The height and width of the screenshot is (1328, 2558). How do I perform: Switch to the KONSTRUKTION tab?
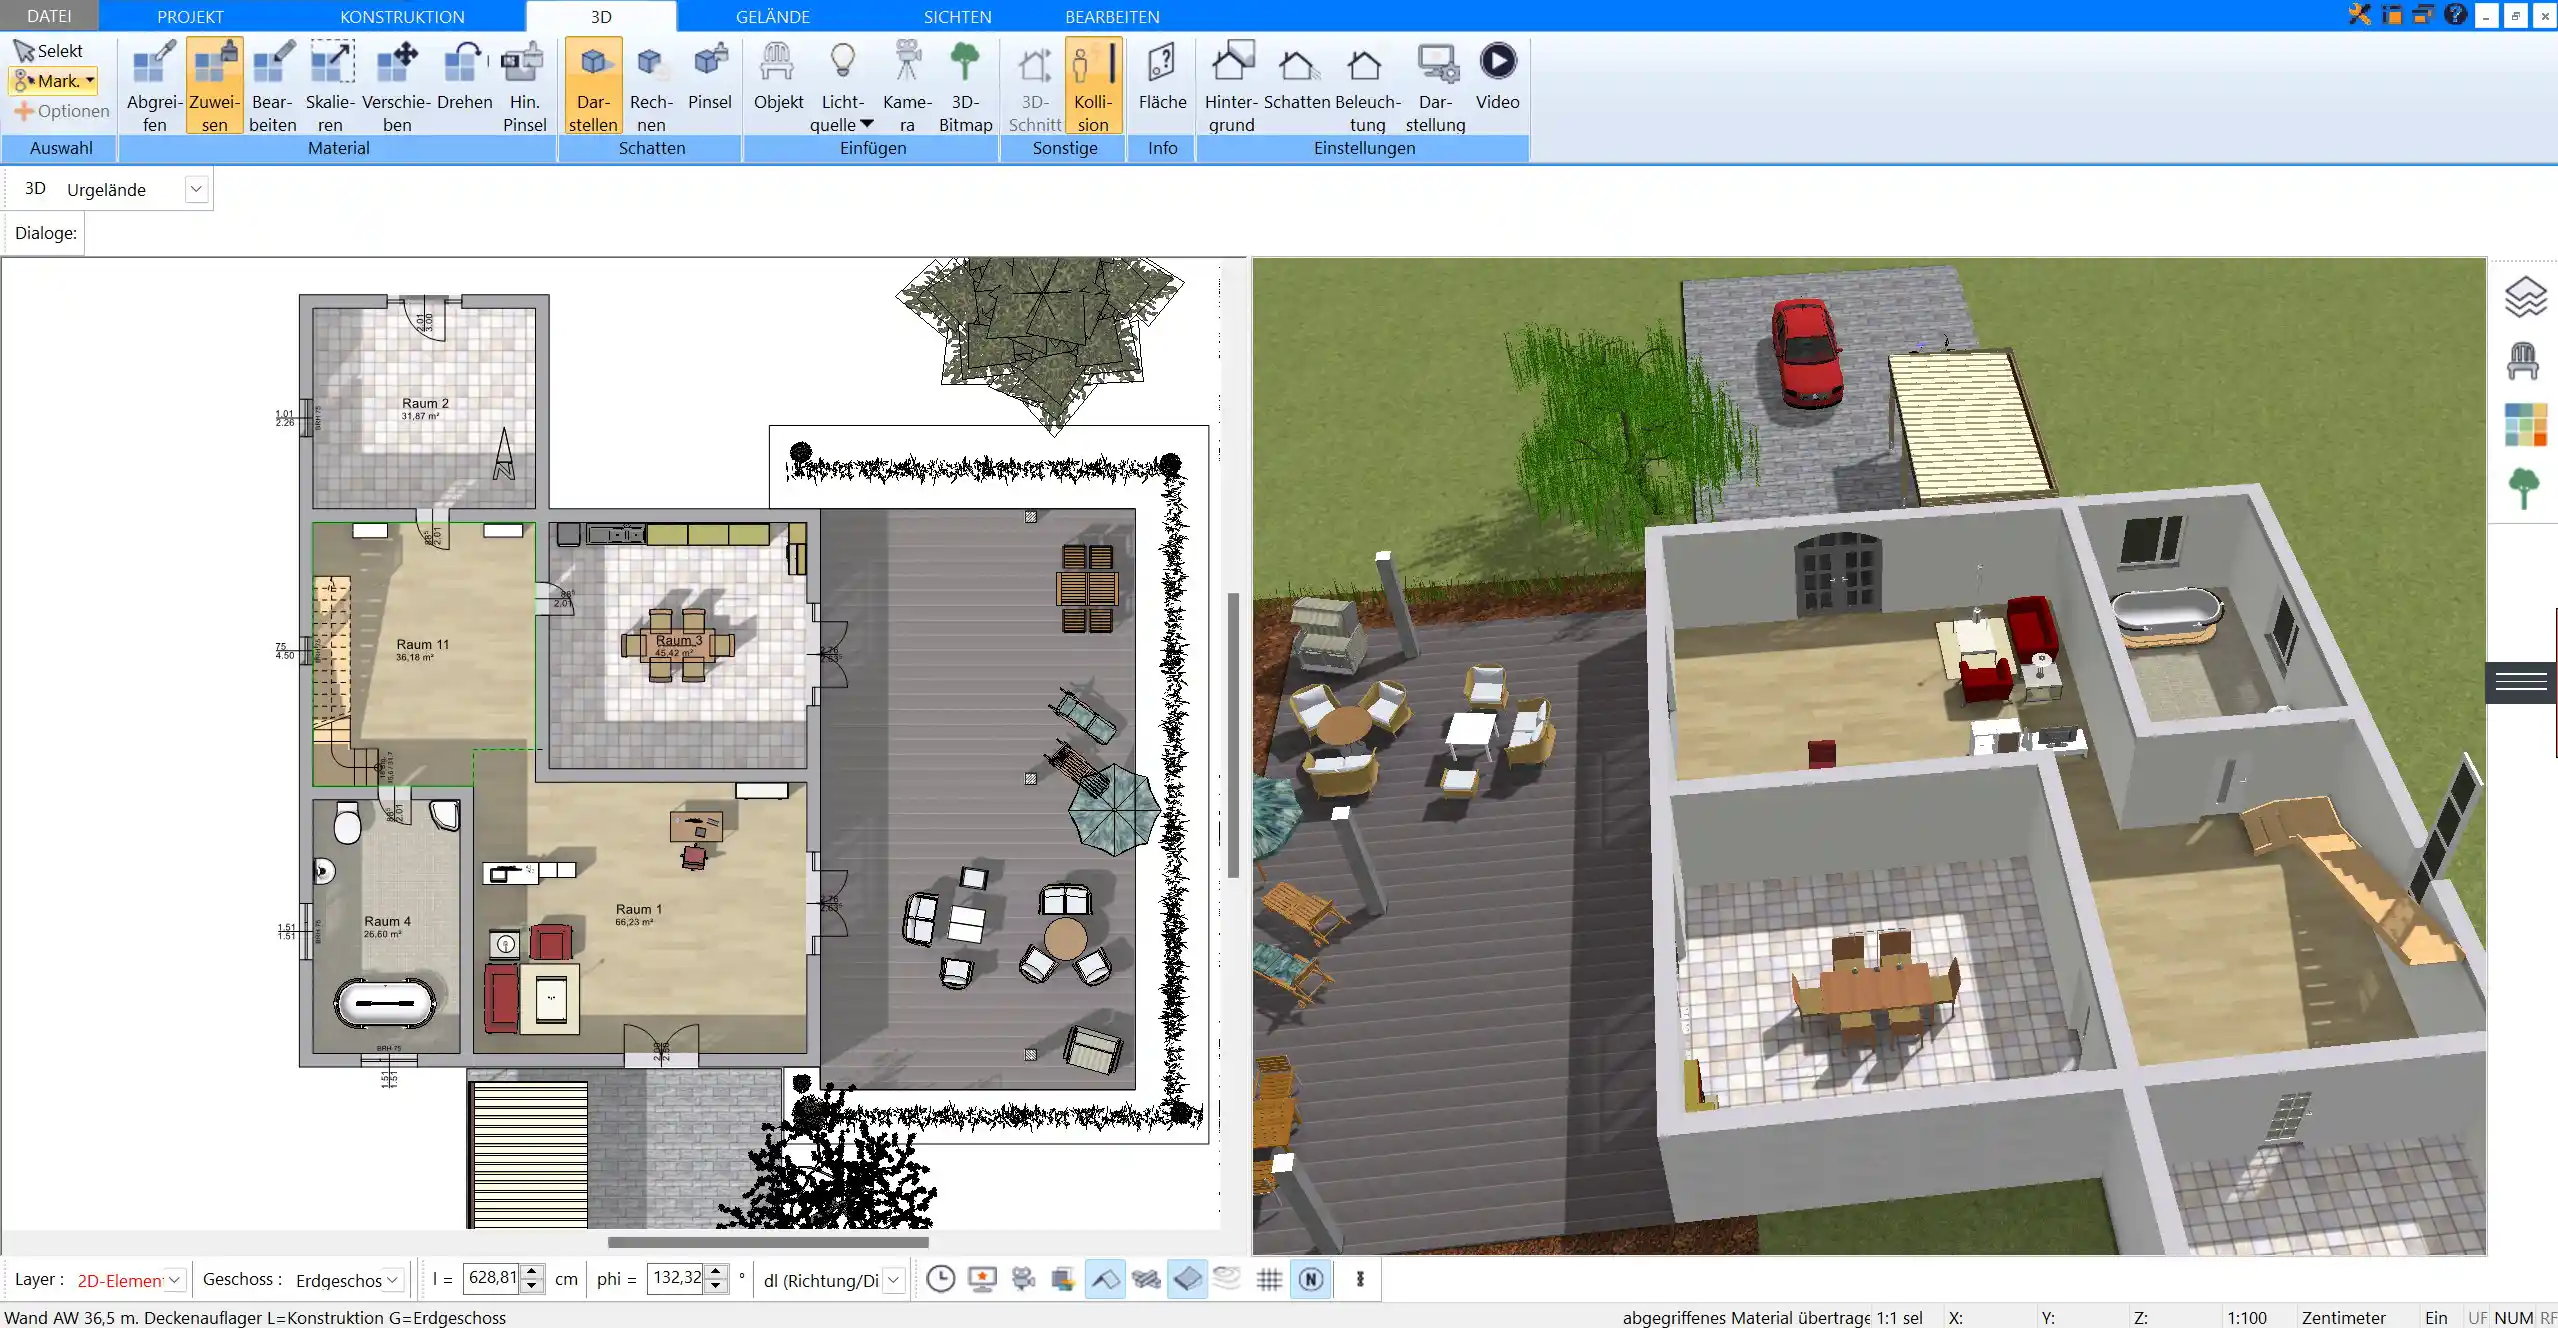tap(402, 16)
